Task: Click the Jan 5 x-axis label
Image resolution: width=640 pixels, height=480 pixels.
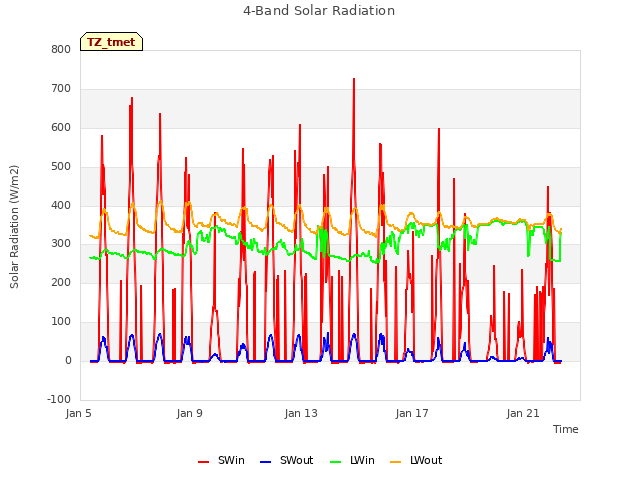Action: [x=78, y=413]
